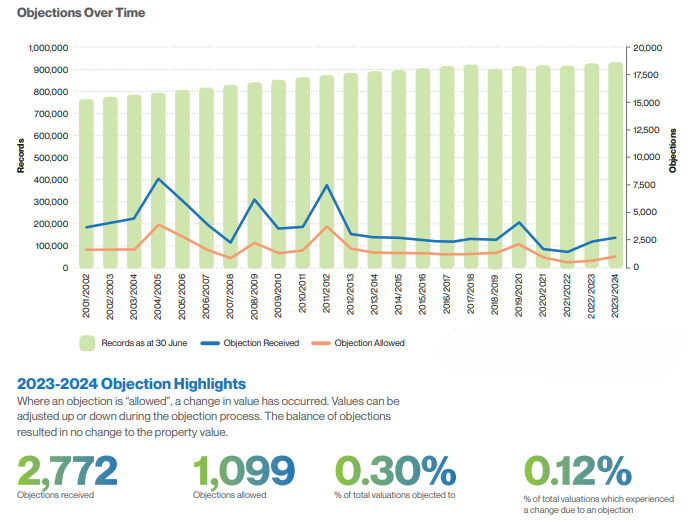Click the 'Records' left axis title
This screenshot has height=523, width=698.
click(x=20, y=157)
